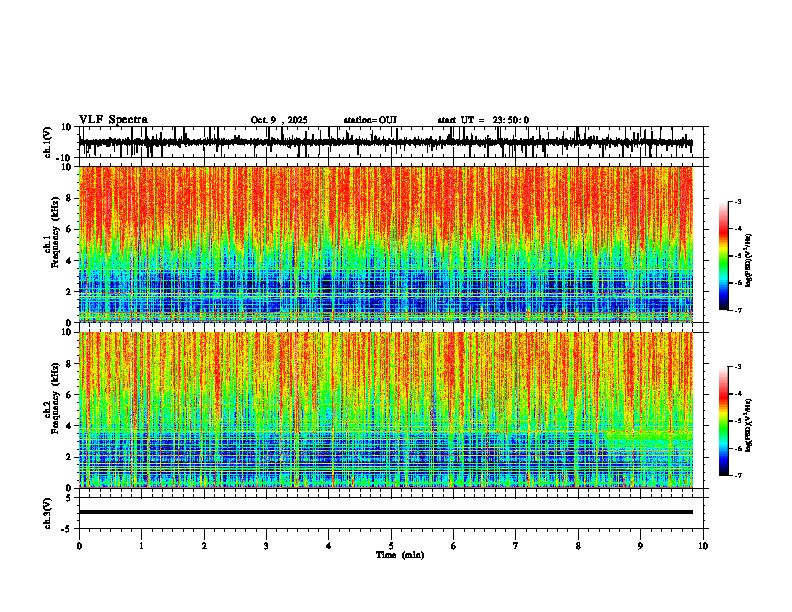Click the time axis end label "10"
Screen dimensions: 792x612
(703, 546)
